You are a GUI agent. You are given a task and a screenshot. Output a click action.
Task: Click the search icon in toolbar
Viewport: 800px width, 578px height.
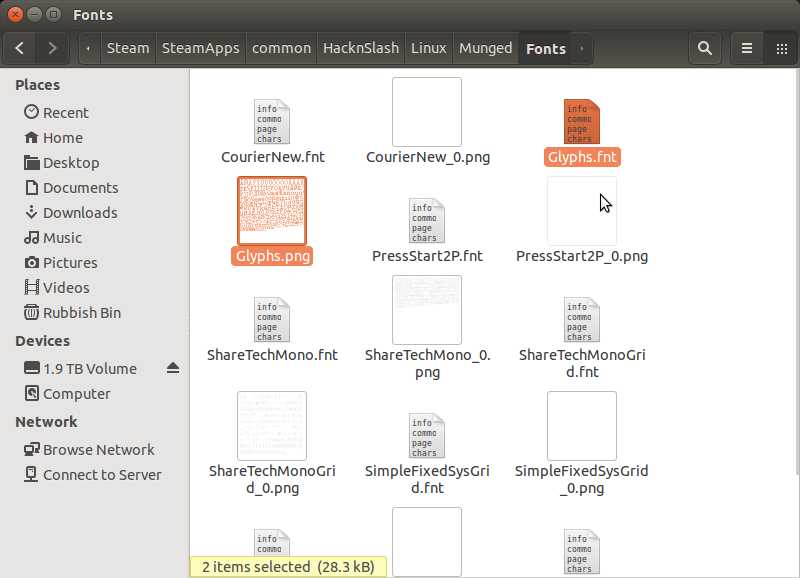pyautogui.click(x=705, y=48)
